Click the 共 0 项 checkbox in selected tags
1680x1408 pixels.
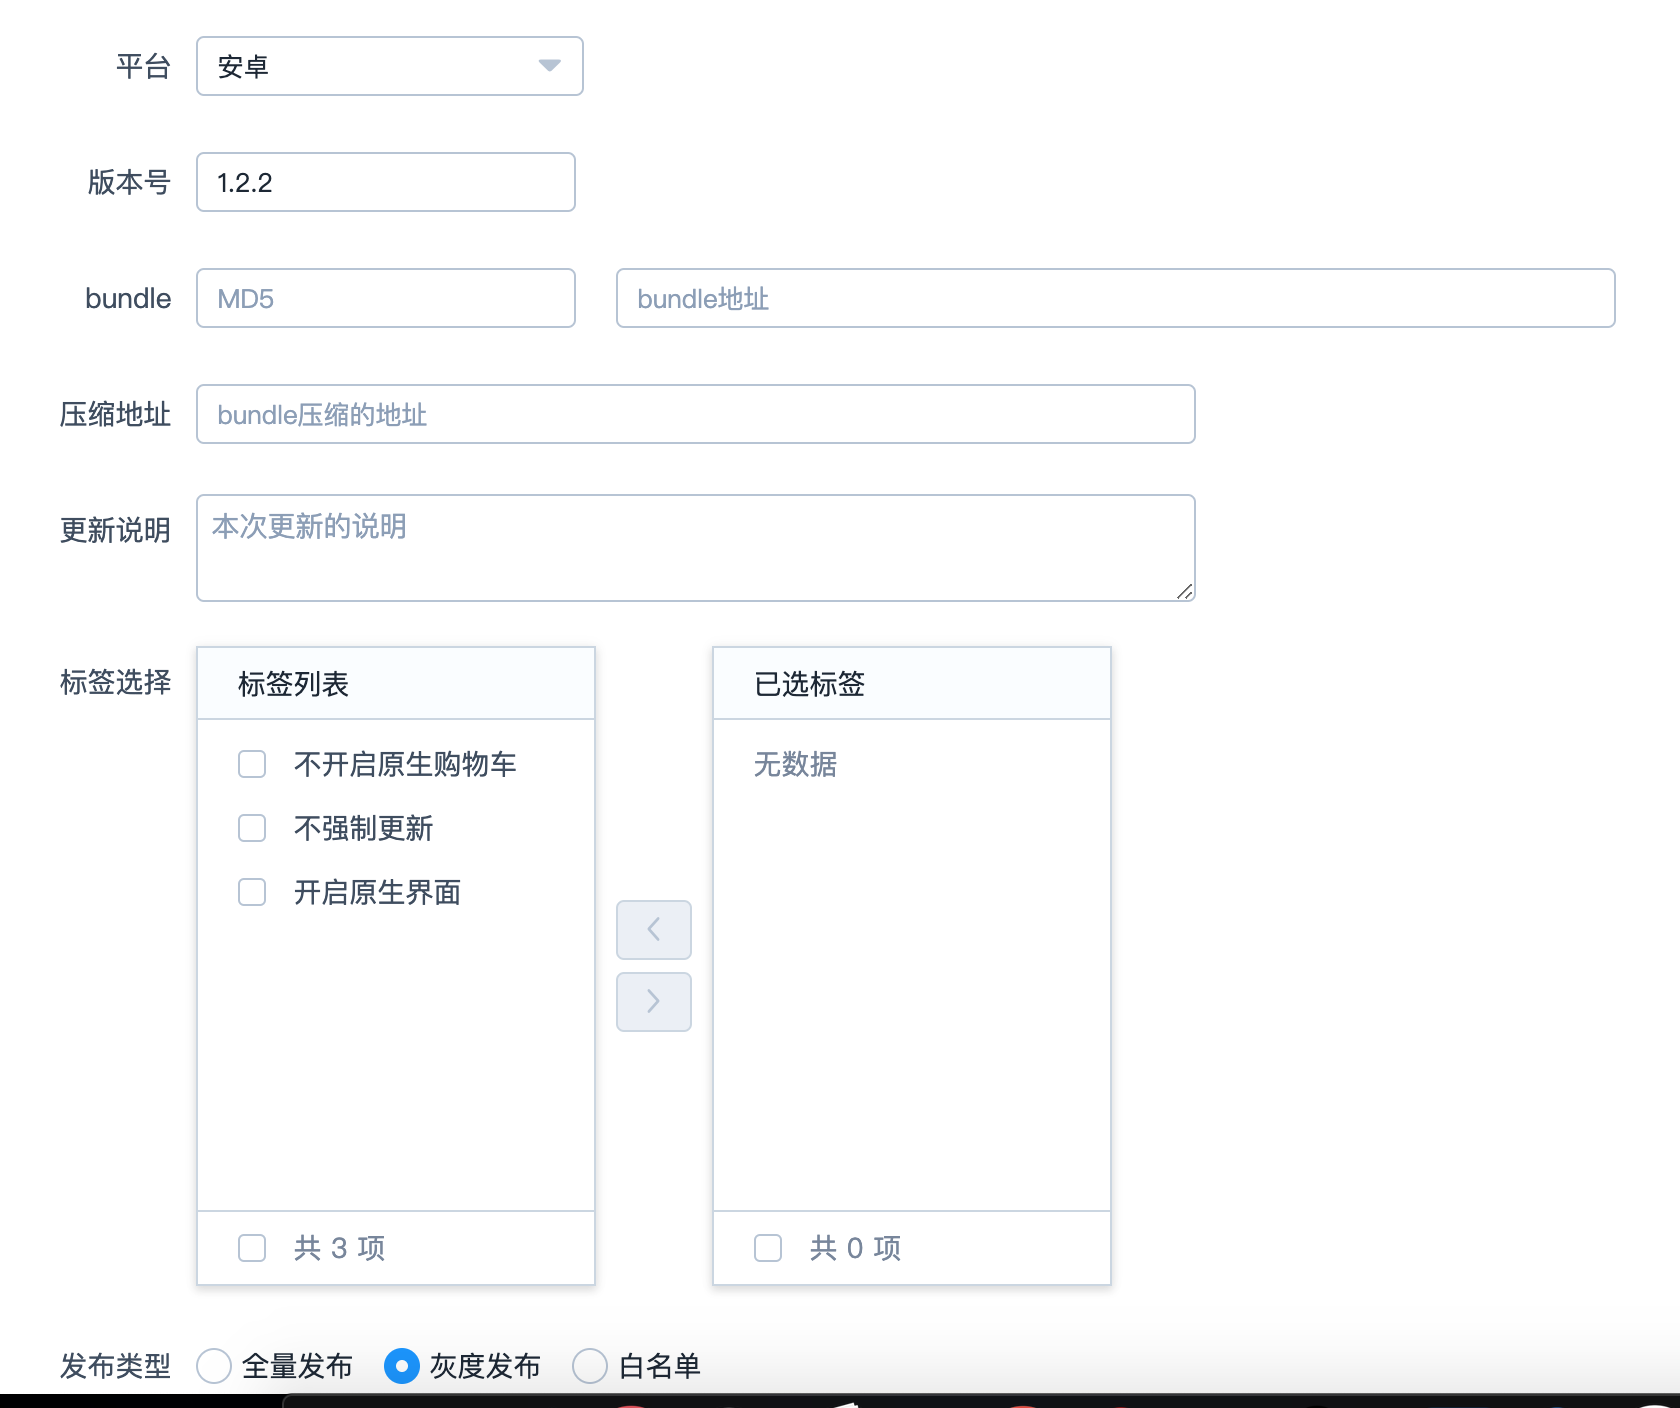click(x=767, y=1248)
